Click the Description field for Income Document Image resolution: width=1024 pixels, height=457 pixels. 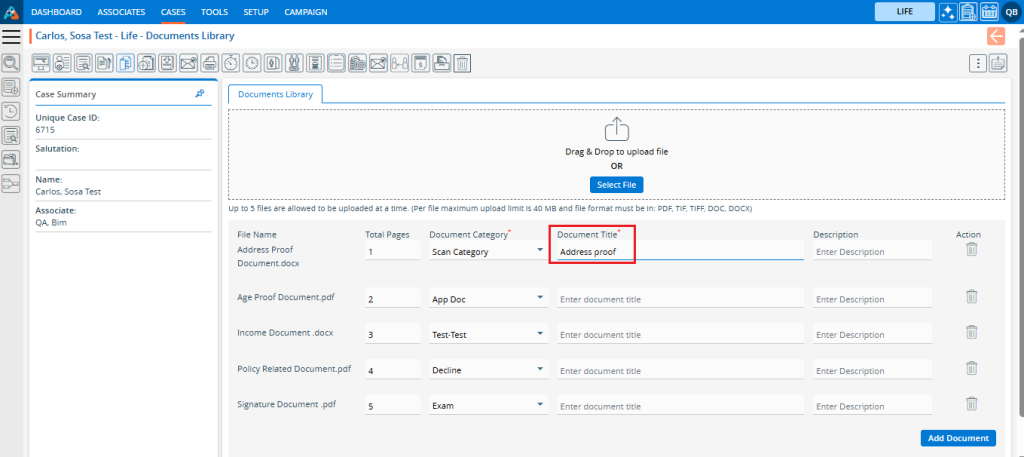tap(871, 334)
